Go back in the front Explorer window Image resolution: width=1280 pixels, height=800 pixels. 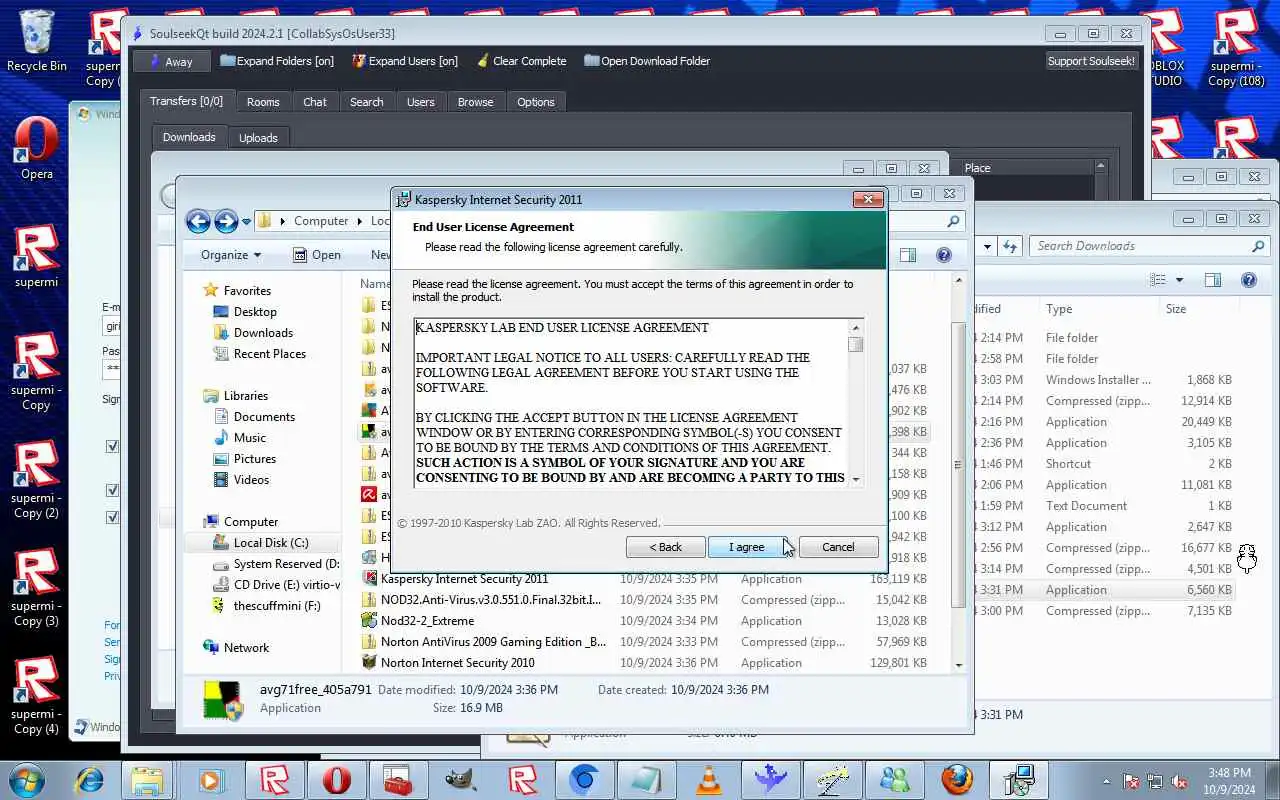point(198,221)
